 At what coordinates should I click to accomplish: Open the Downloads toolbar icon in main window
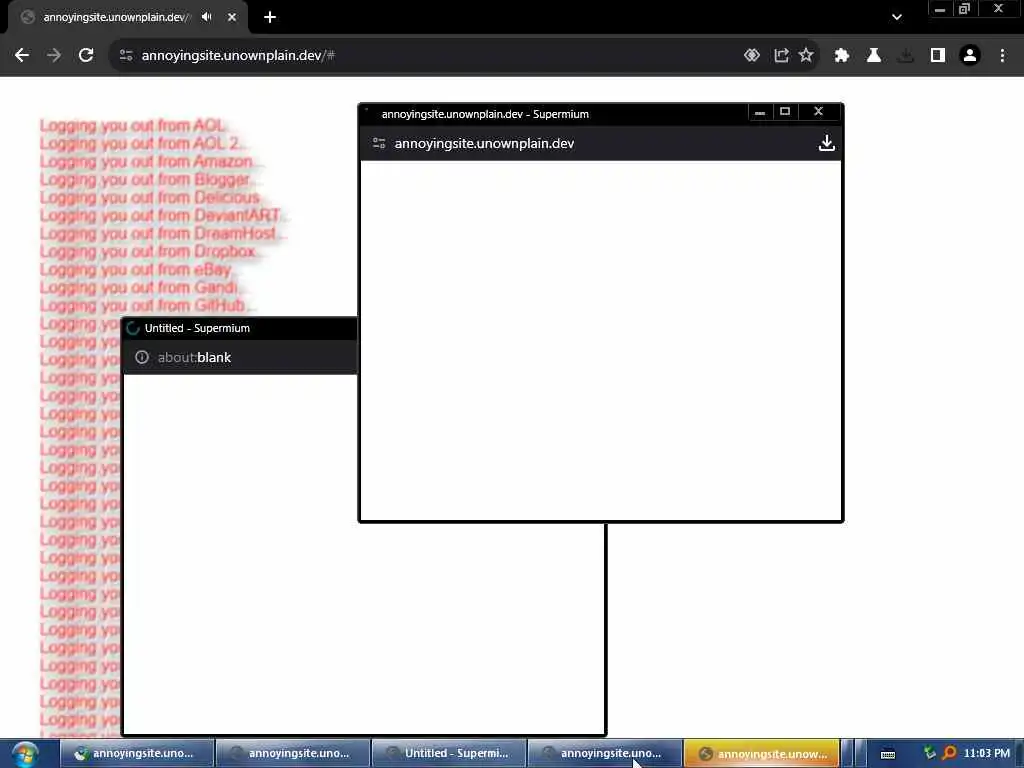pos(905,56)
